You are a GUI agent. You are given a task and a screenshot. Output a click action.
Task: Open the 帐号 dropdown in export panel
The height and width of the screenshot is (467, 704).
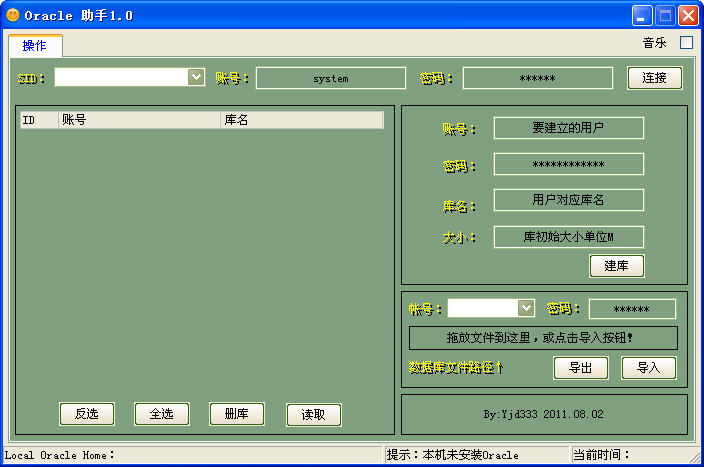(526, 308)
